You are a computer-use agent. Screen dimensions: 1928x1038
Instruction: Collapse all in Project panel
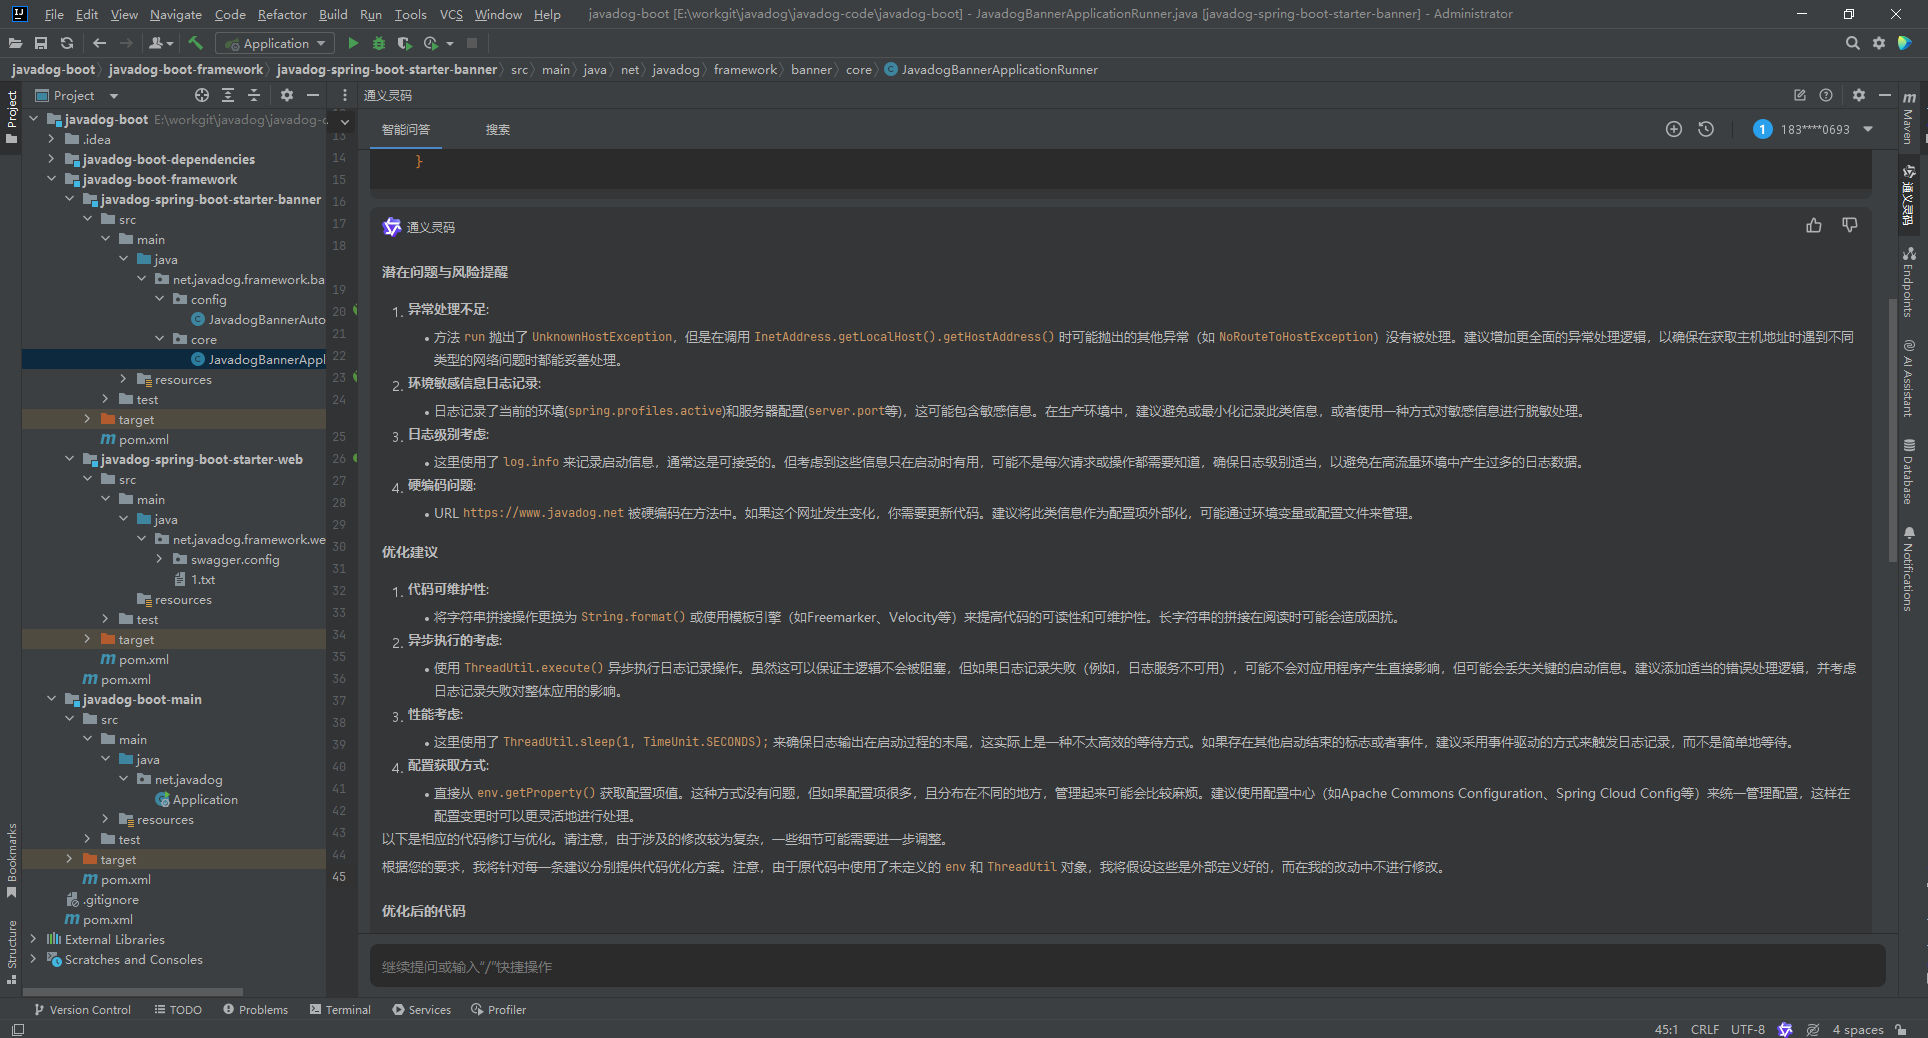pyautogui.click(x=254, y=95)
